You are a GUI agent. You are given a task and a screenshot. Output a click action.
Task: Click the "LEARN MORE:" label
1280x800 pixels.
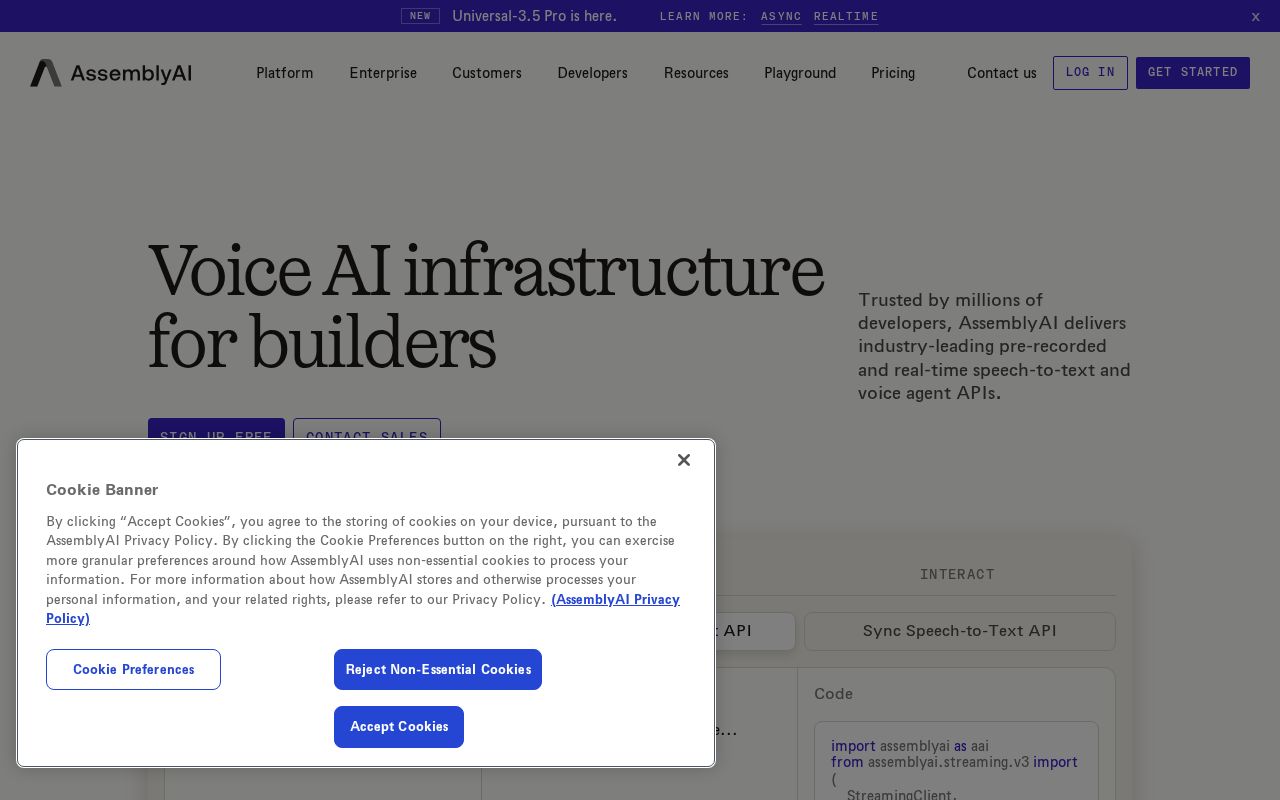point(704,16)
